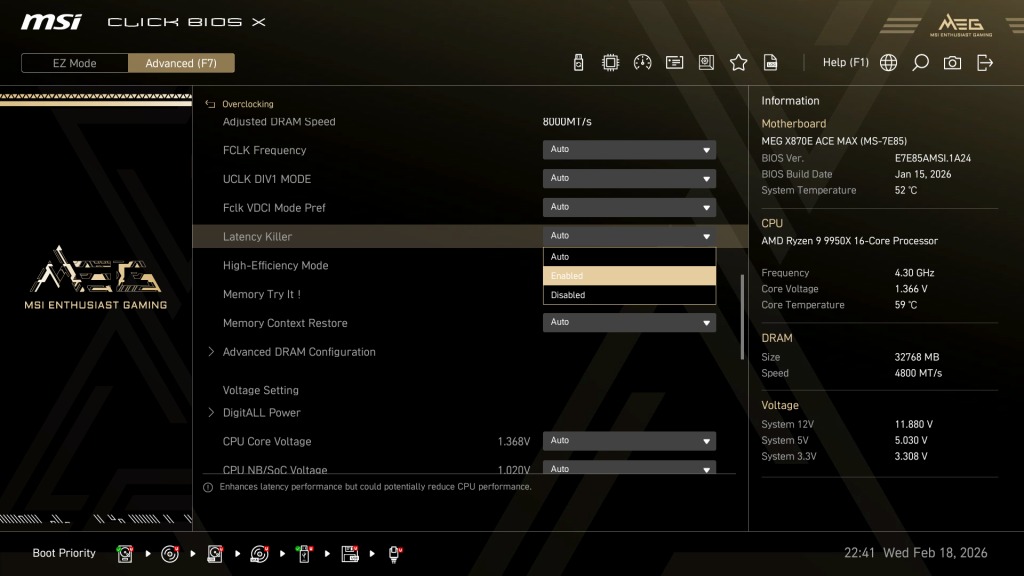Viewport: 1024px width, 576px height.
Task: Click the Overclocking breadcrumb title
Action: point(248,104)
